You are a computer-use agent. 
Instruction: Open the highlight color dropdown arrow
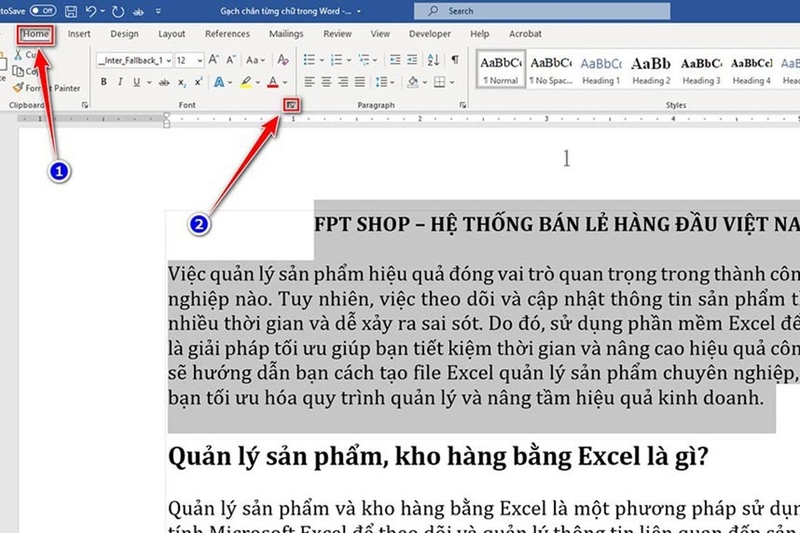point(258,82)
